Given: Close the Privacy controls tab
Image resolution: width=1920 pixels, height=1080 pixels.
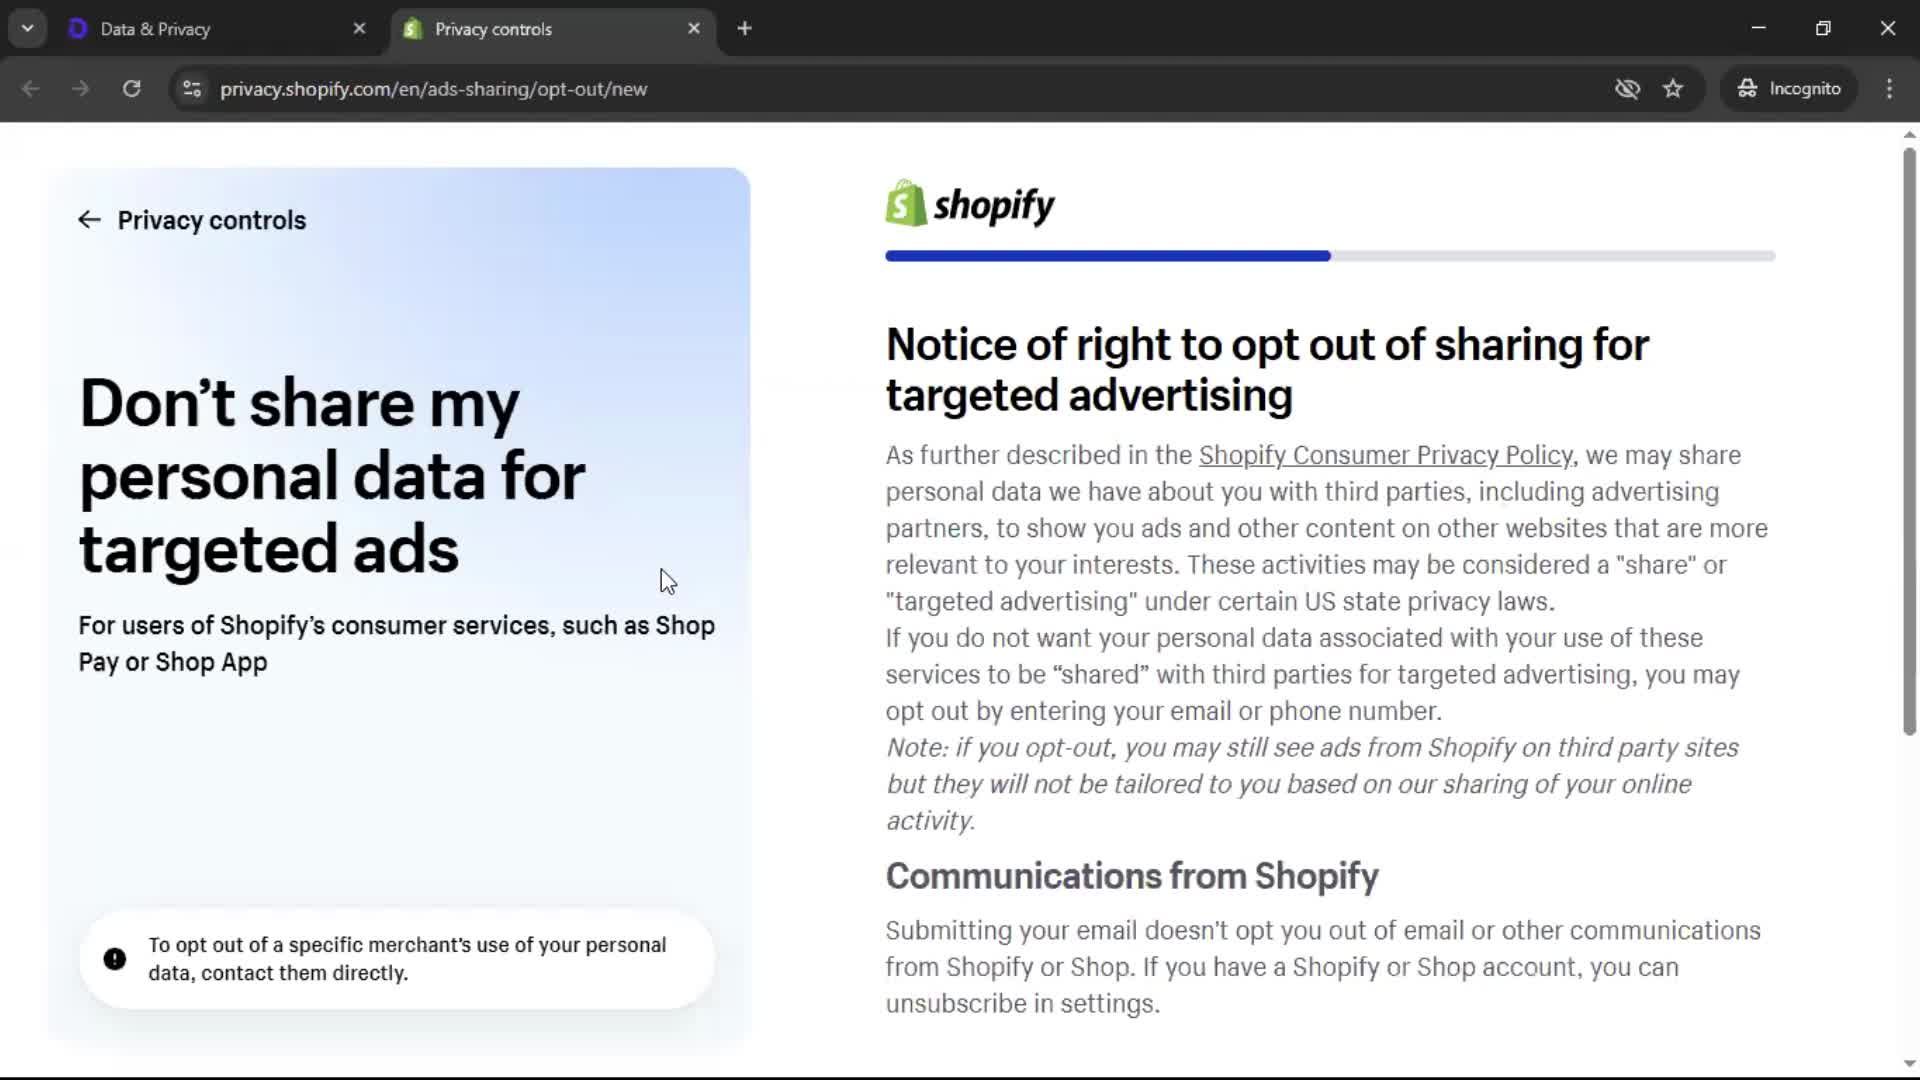Looking at the screenshot, I should (694, 29).
